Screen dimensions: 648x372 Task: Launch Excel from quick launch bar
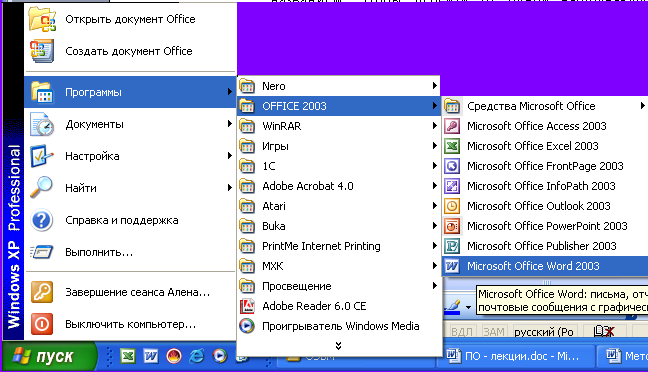click(128, 355)
